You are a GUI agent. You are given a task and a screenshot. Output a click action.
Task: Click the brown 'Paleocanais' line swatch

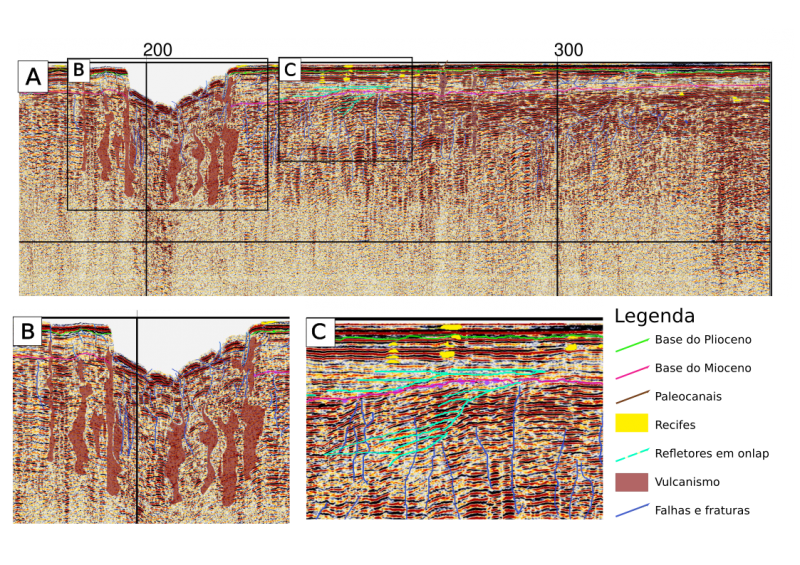[x=632, y=397]
